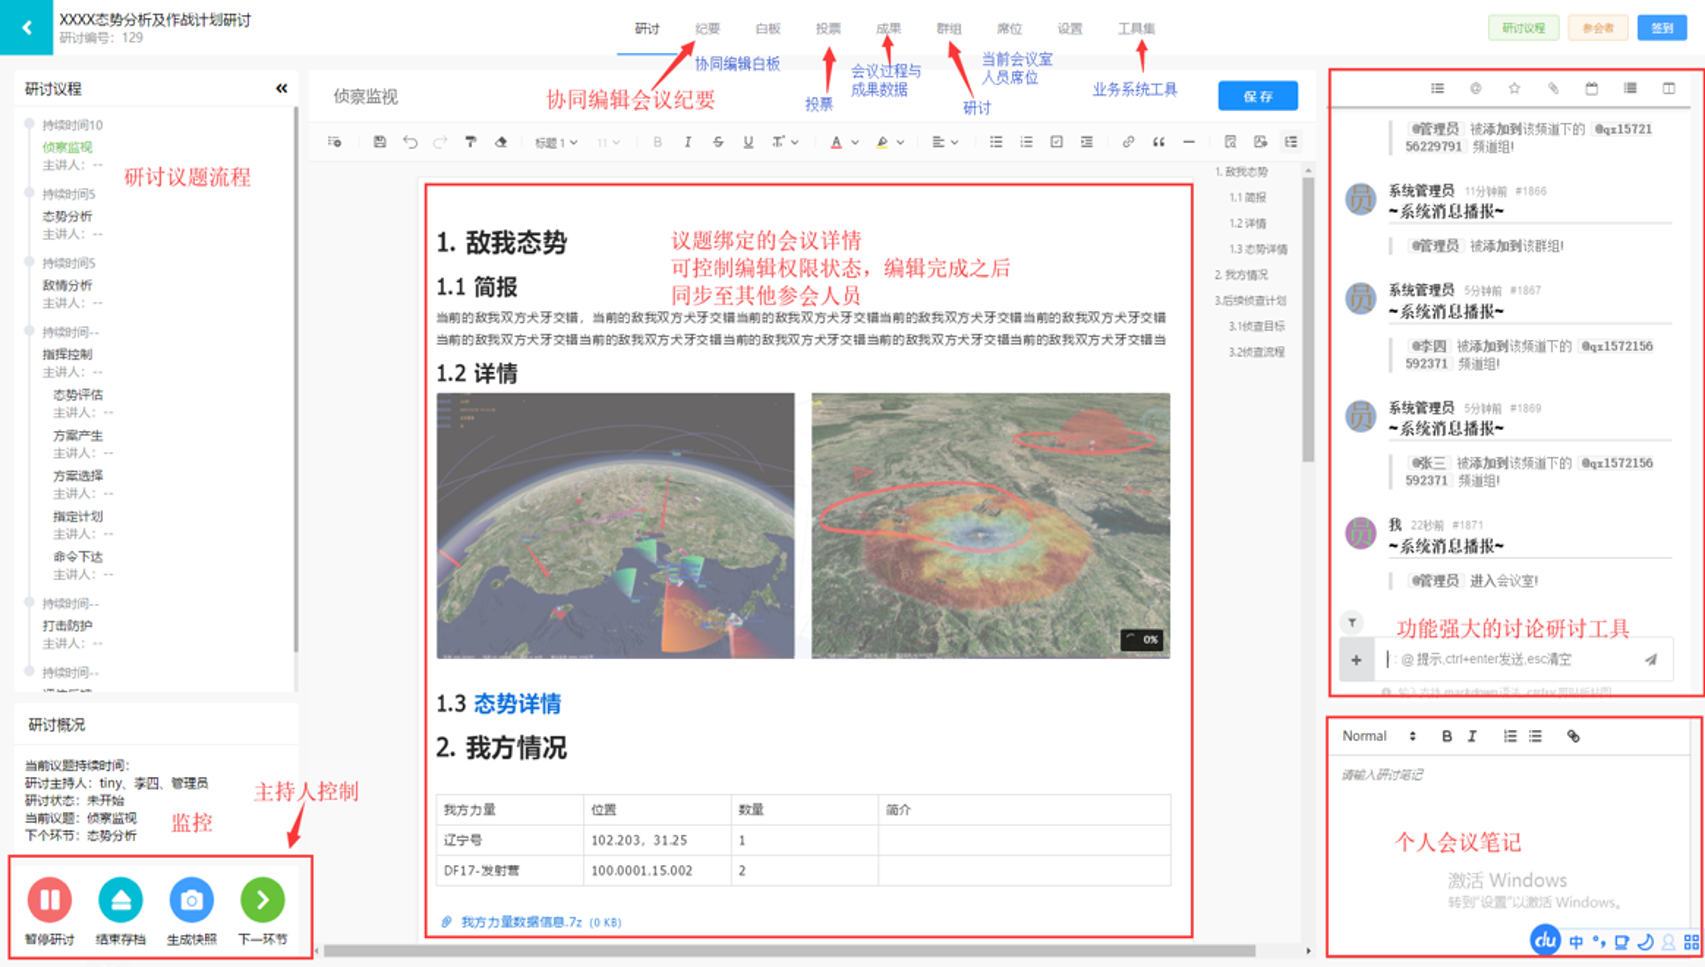
Task: Click the 结束存档 end-and-archive icon
Action: point(120,900)
